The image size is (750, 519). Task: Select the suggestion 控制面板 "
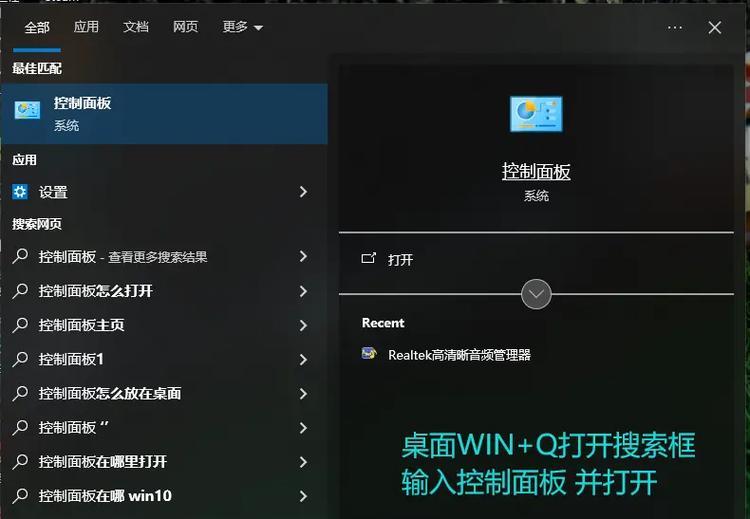(164, 428)
